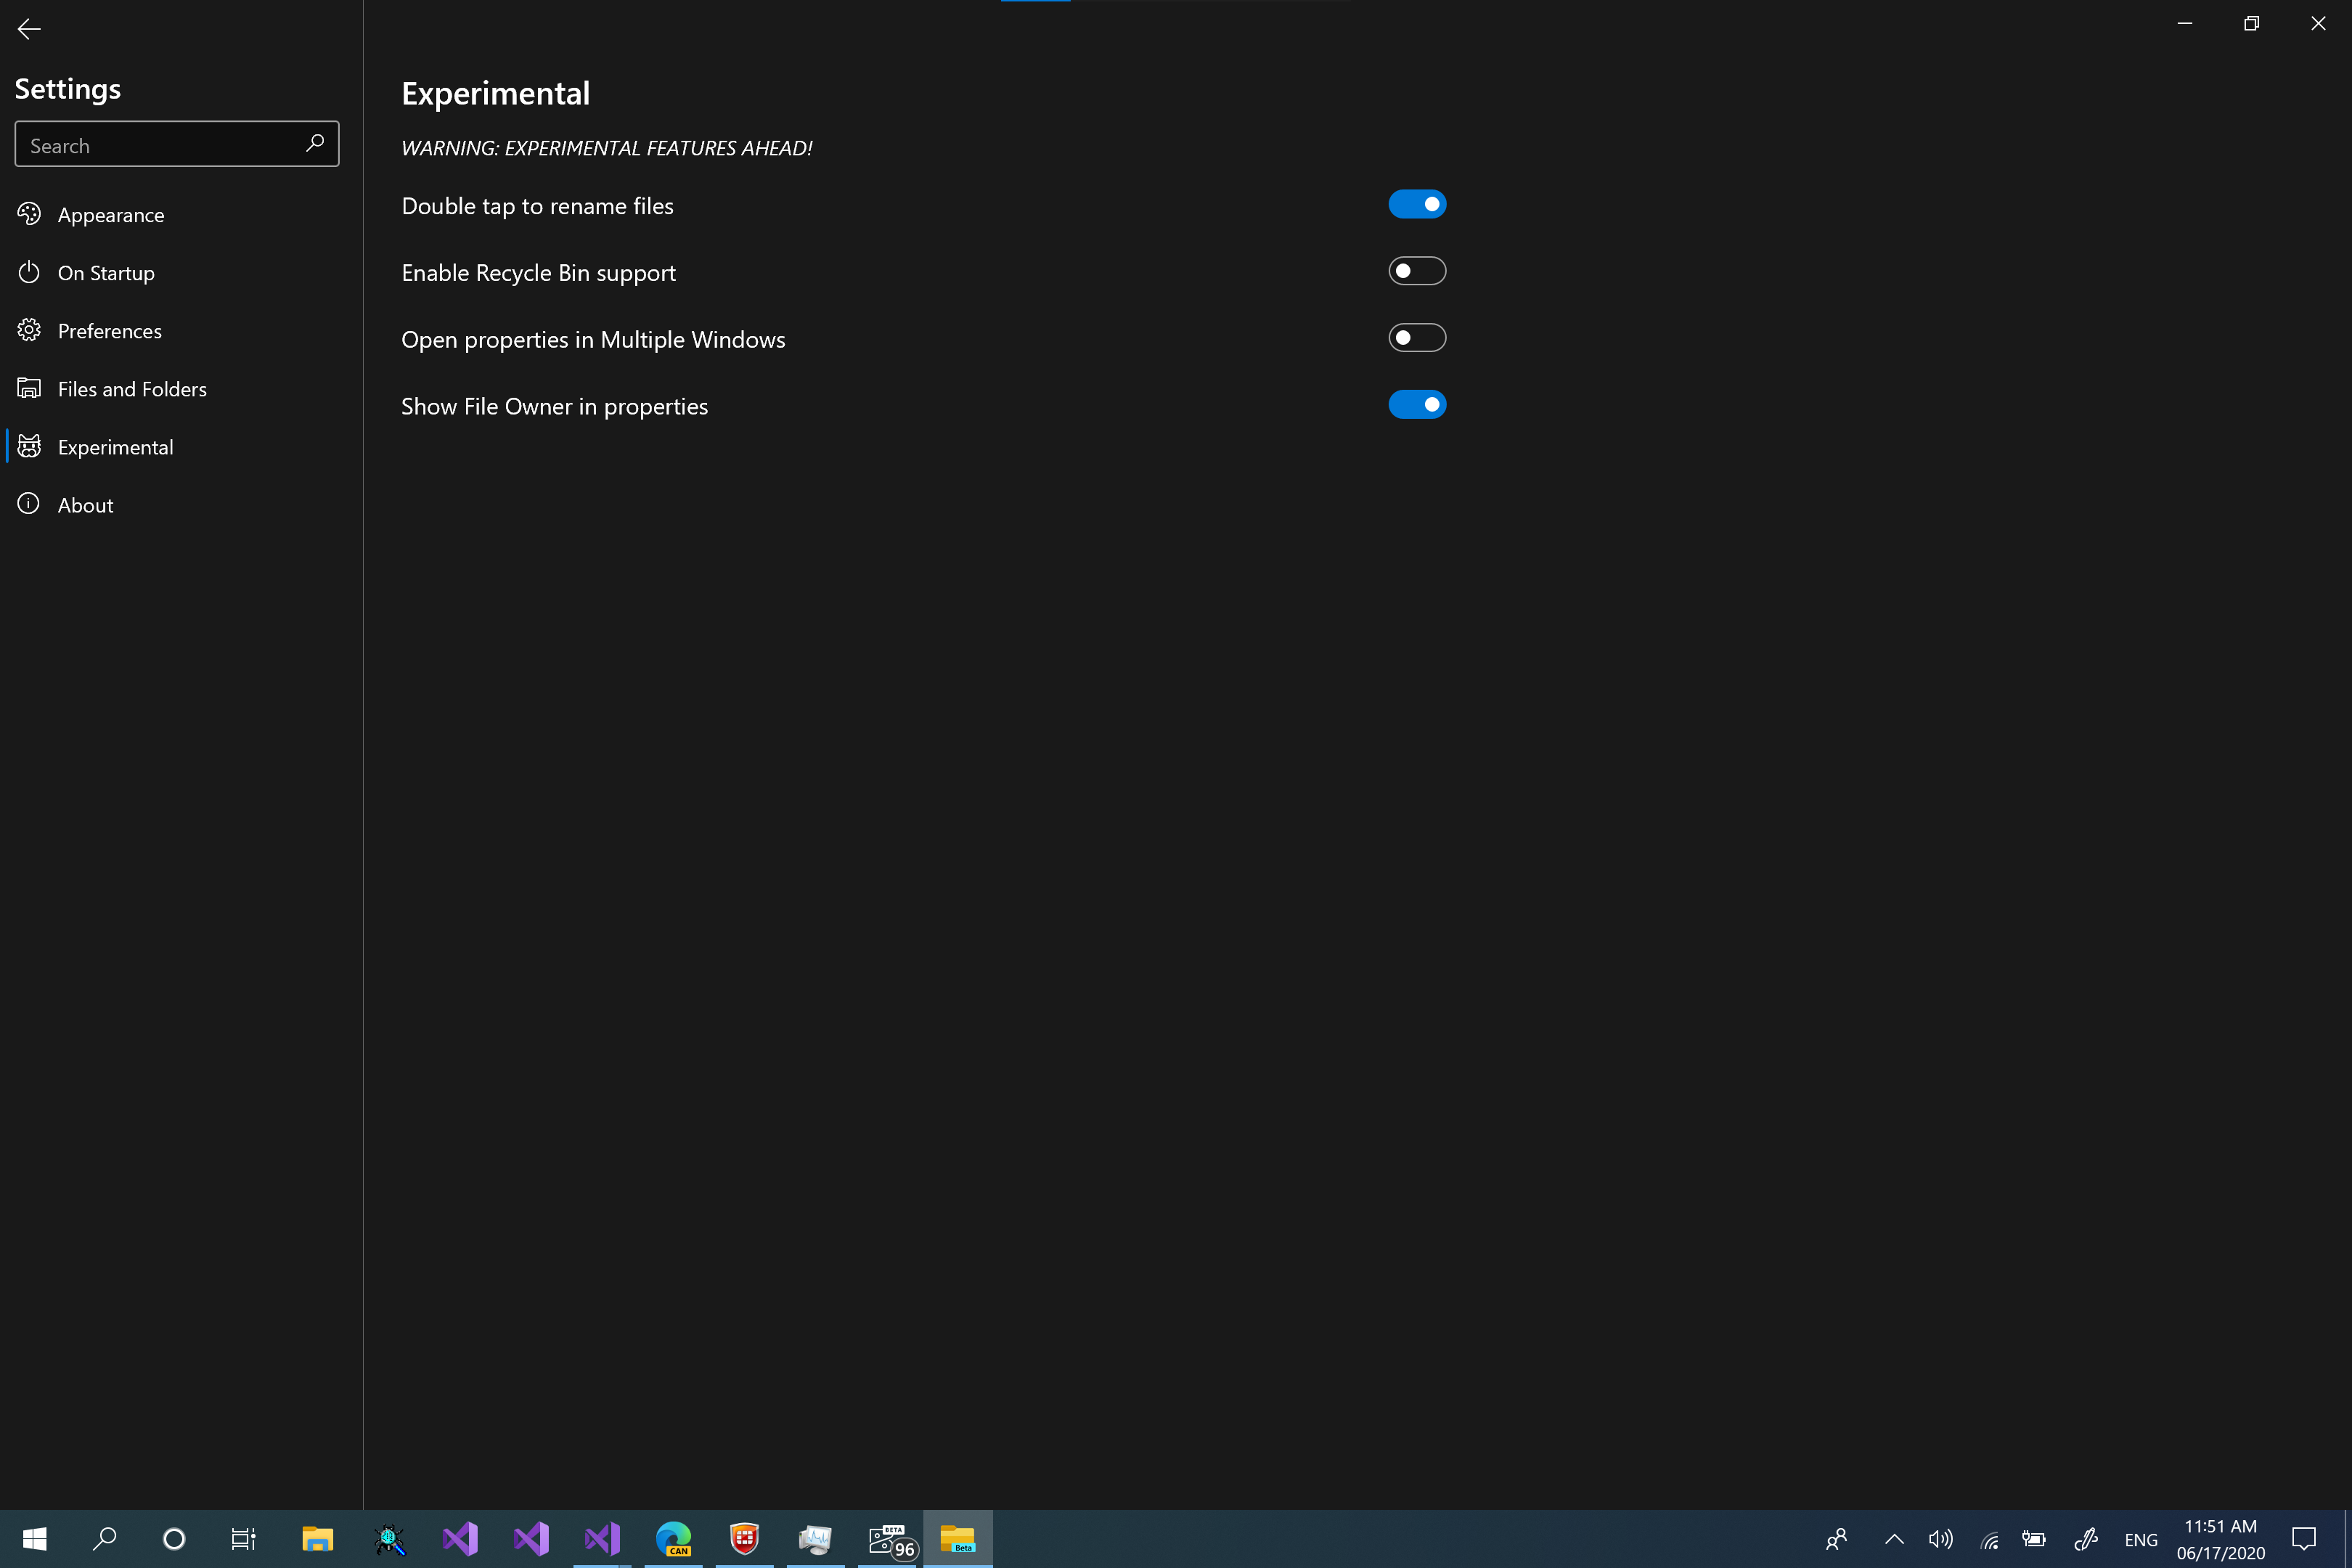The height and width of the screenshot is (1568, 2352).
Task: Click the Appearance palette icon
Action: click(29, 214)
